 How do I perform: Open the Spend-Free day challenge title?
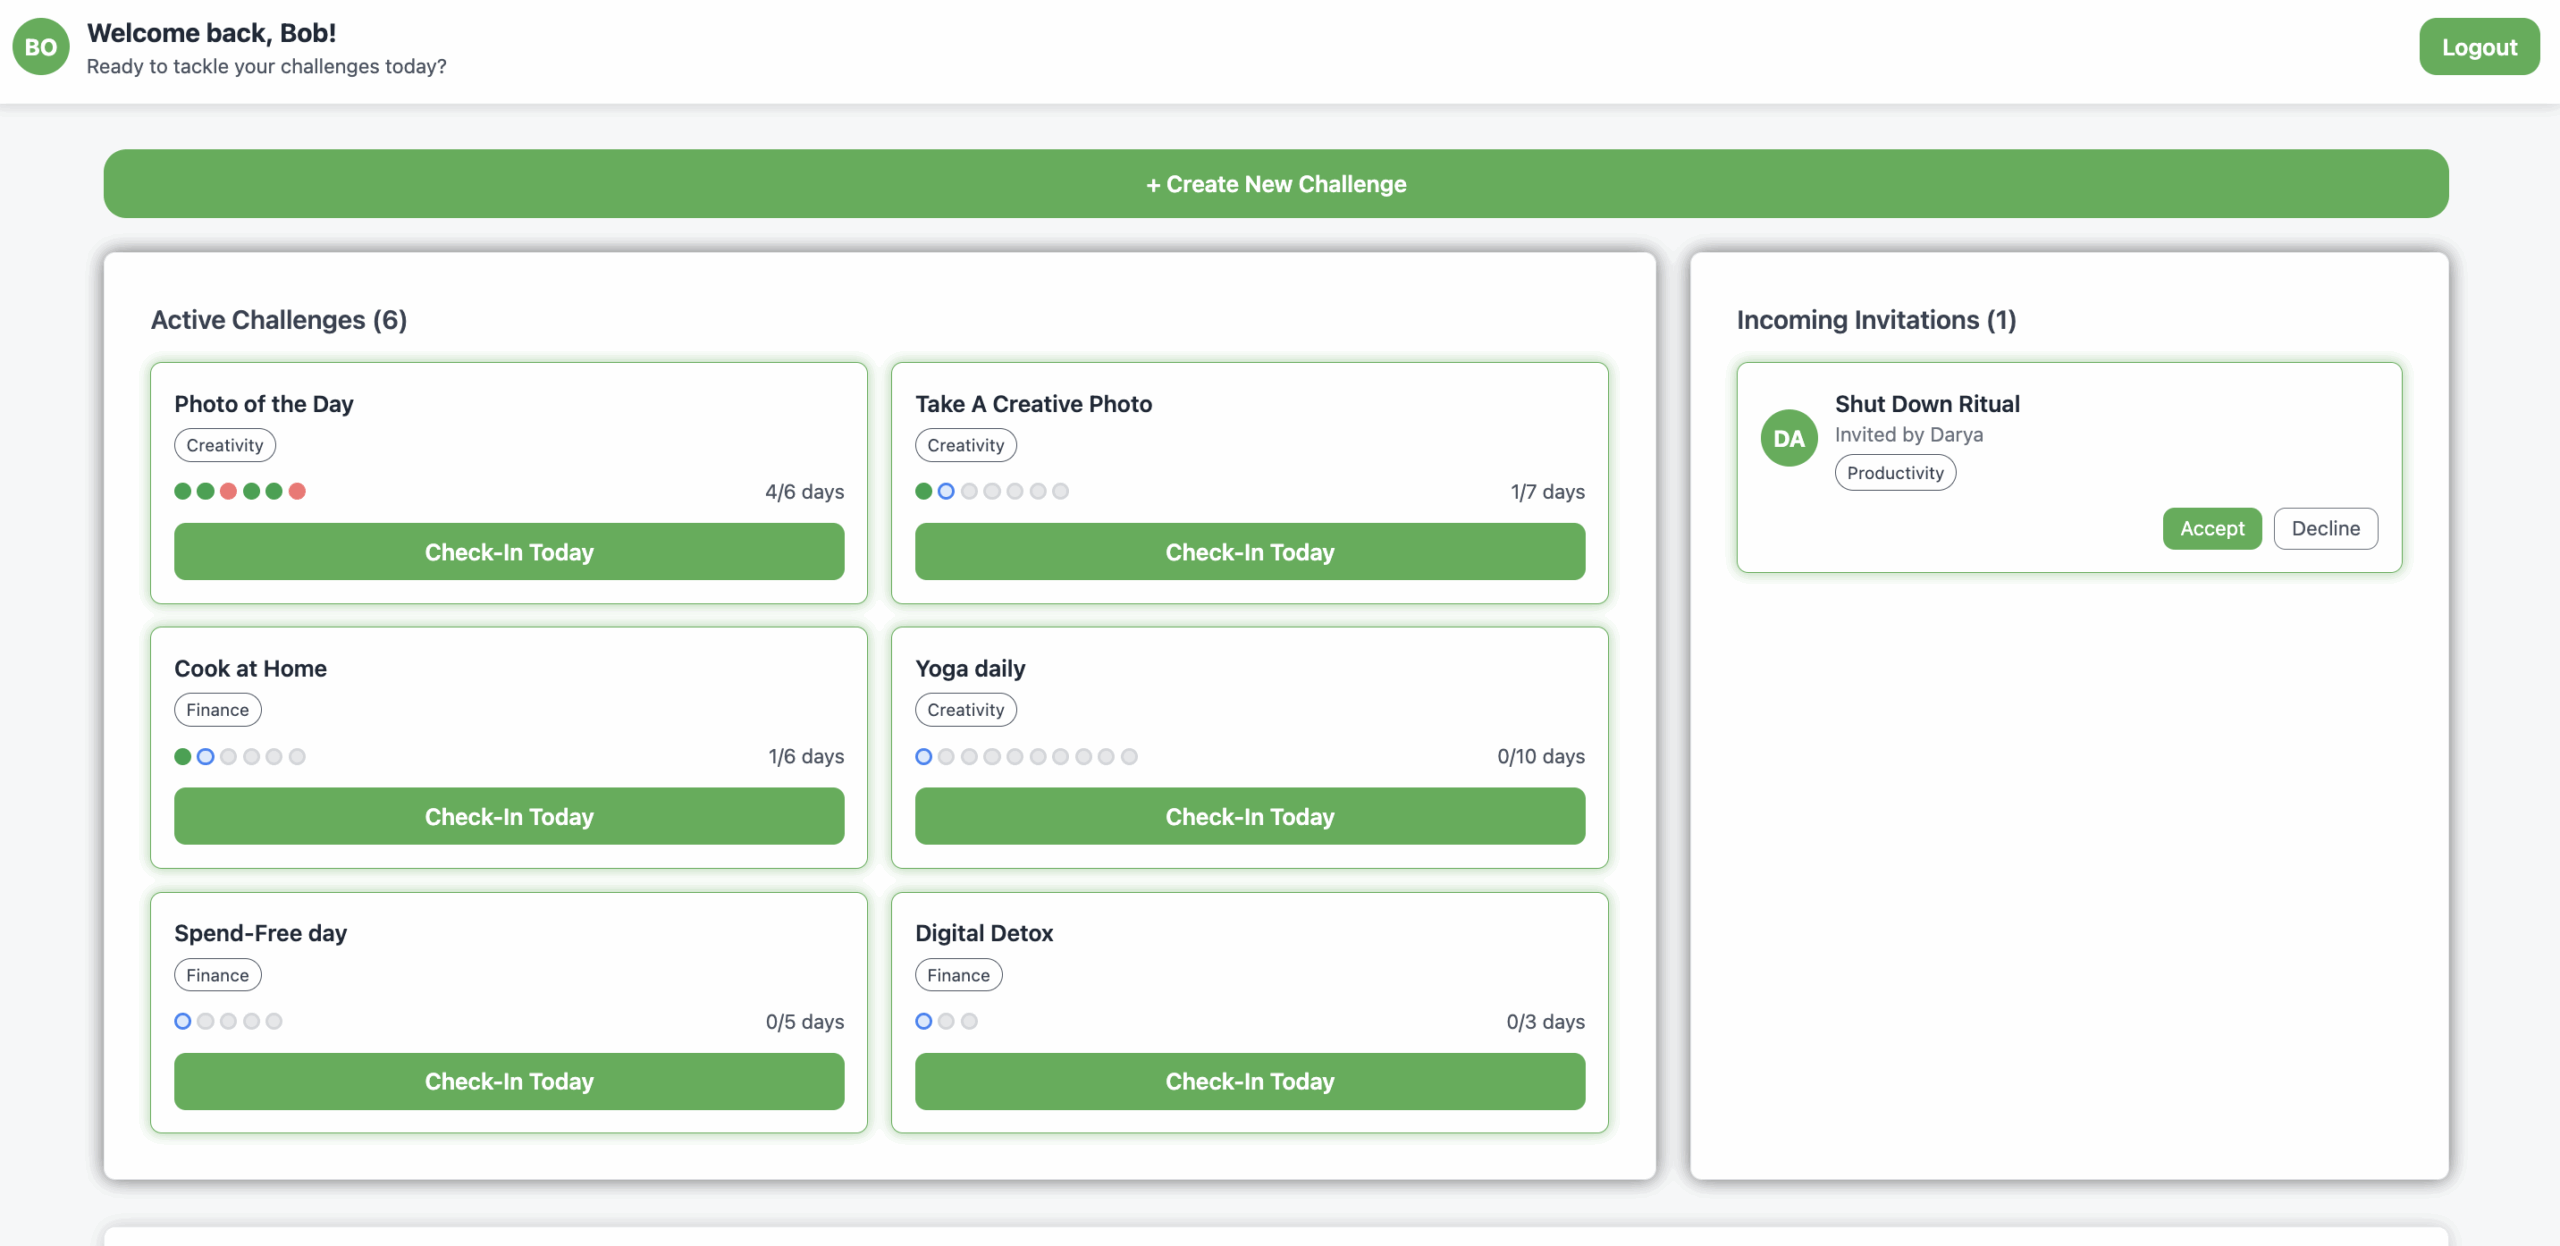(x=260, y=933)
